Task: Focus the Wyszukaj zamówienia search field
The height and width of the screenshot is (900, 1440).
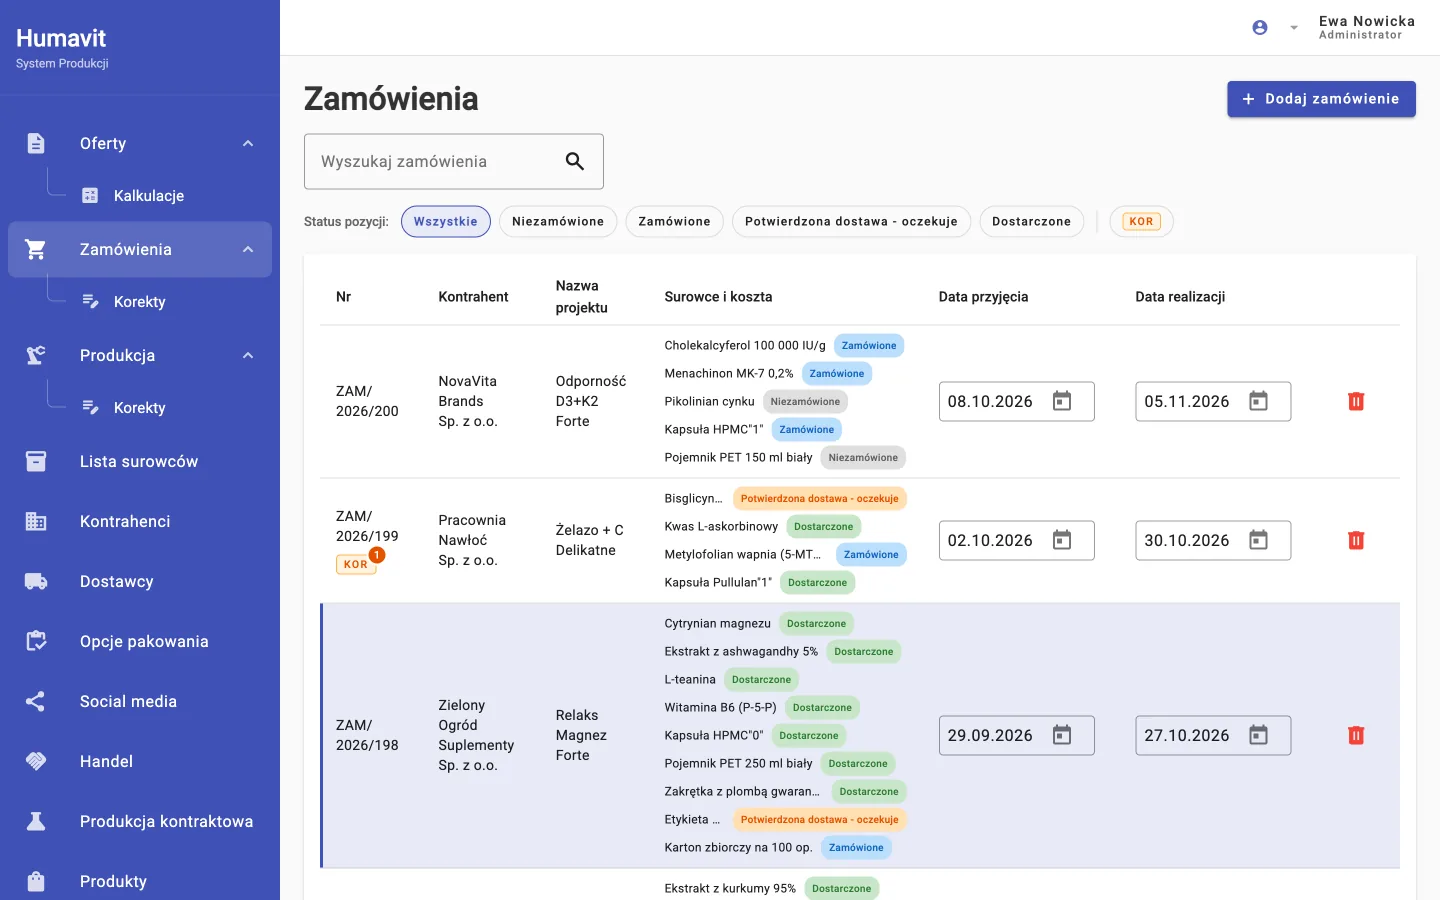Action: point(454,161)
